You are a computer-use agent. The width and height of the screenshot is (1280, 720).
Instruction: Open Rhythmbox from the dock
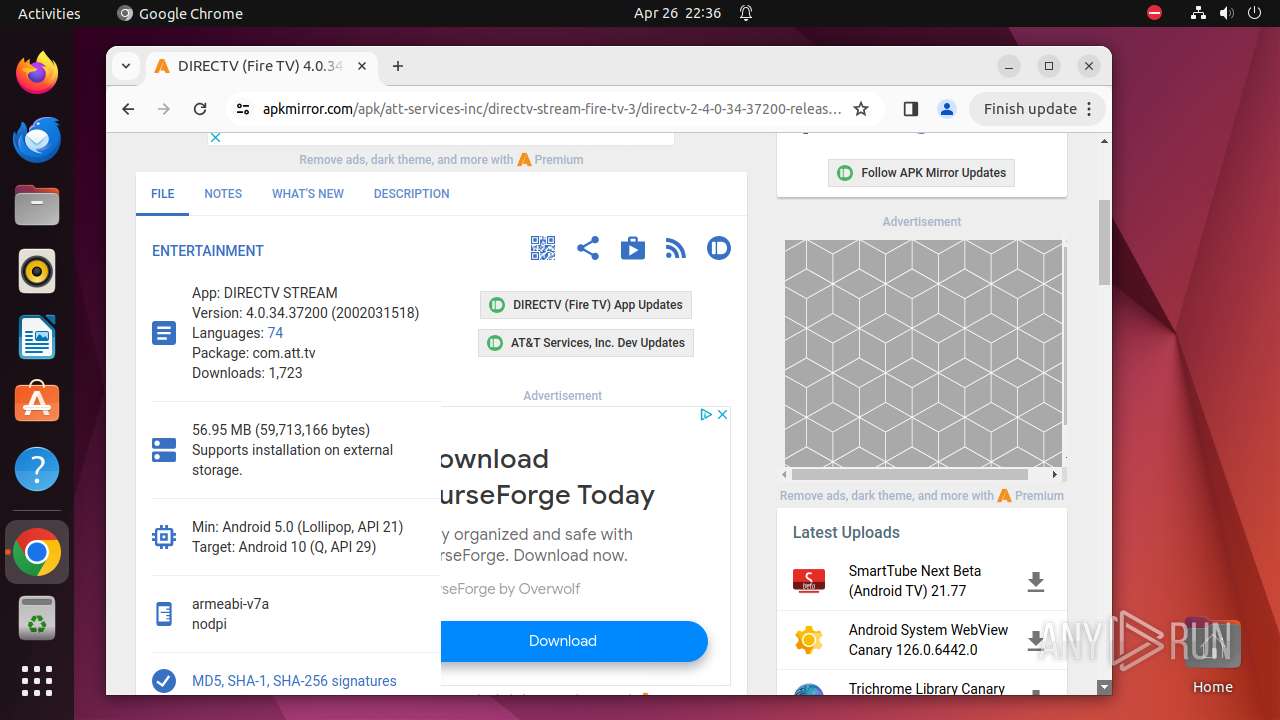pos(37,271)
